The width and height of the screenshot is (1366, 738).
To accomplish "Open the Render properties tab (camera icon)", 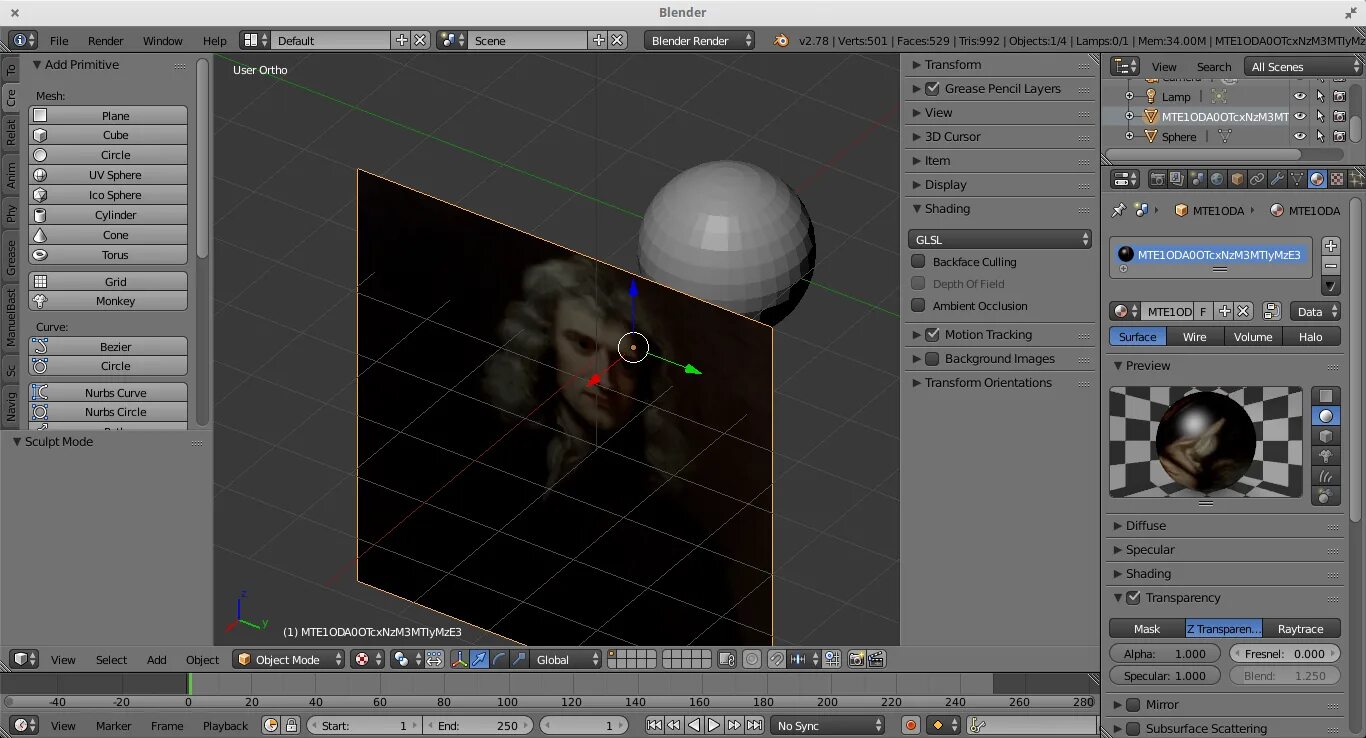I will (1157, 179).
